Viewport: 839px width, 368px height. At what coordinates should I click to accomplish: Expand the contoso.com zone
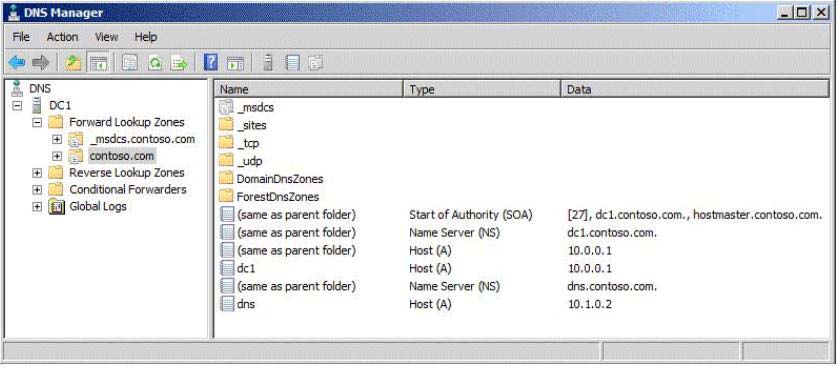click(x=57, y=157)
